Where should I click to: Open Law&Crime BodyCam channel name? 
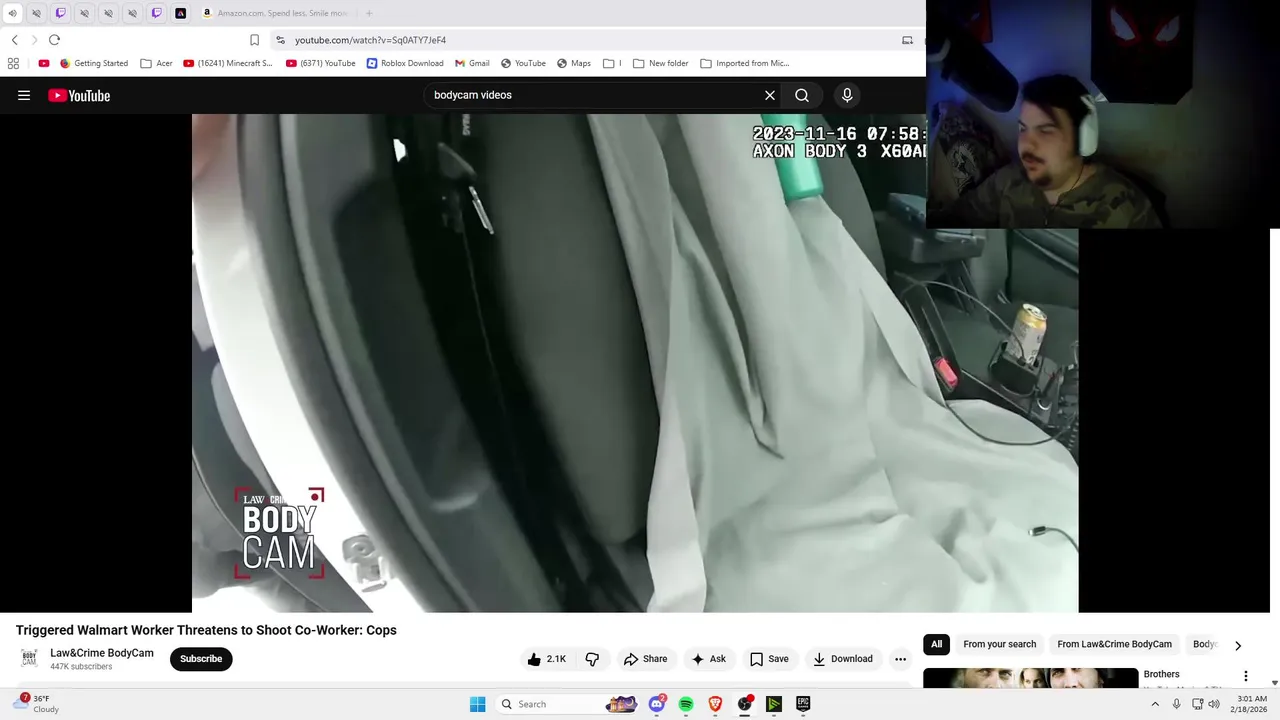(x=102, y=653)
